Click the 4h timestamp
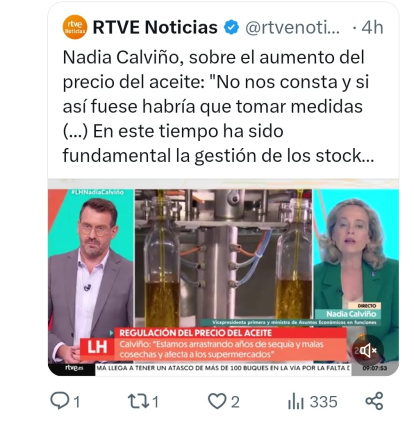The image size is (414, 421). pos(372,28)
